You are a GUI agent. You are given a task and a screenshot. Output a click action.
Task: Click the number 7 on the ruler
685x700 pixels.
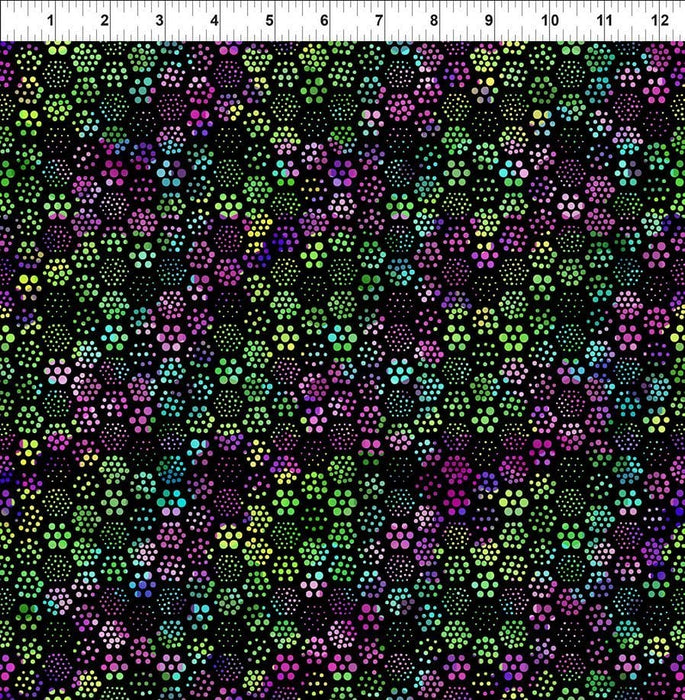[x=379, y=20]
